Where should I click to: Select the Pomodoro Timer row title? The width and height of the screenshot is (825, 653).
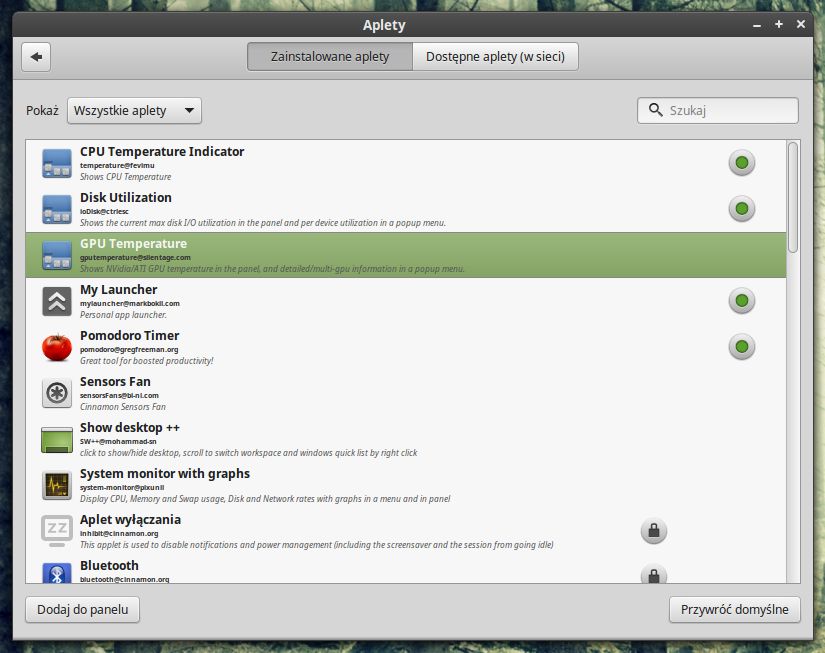pyautogui.click(x=129, y=335)
